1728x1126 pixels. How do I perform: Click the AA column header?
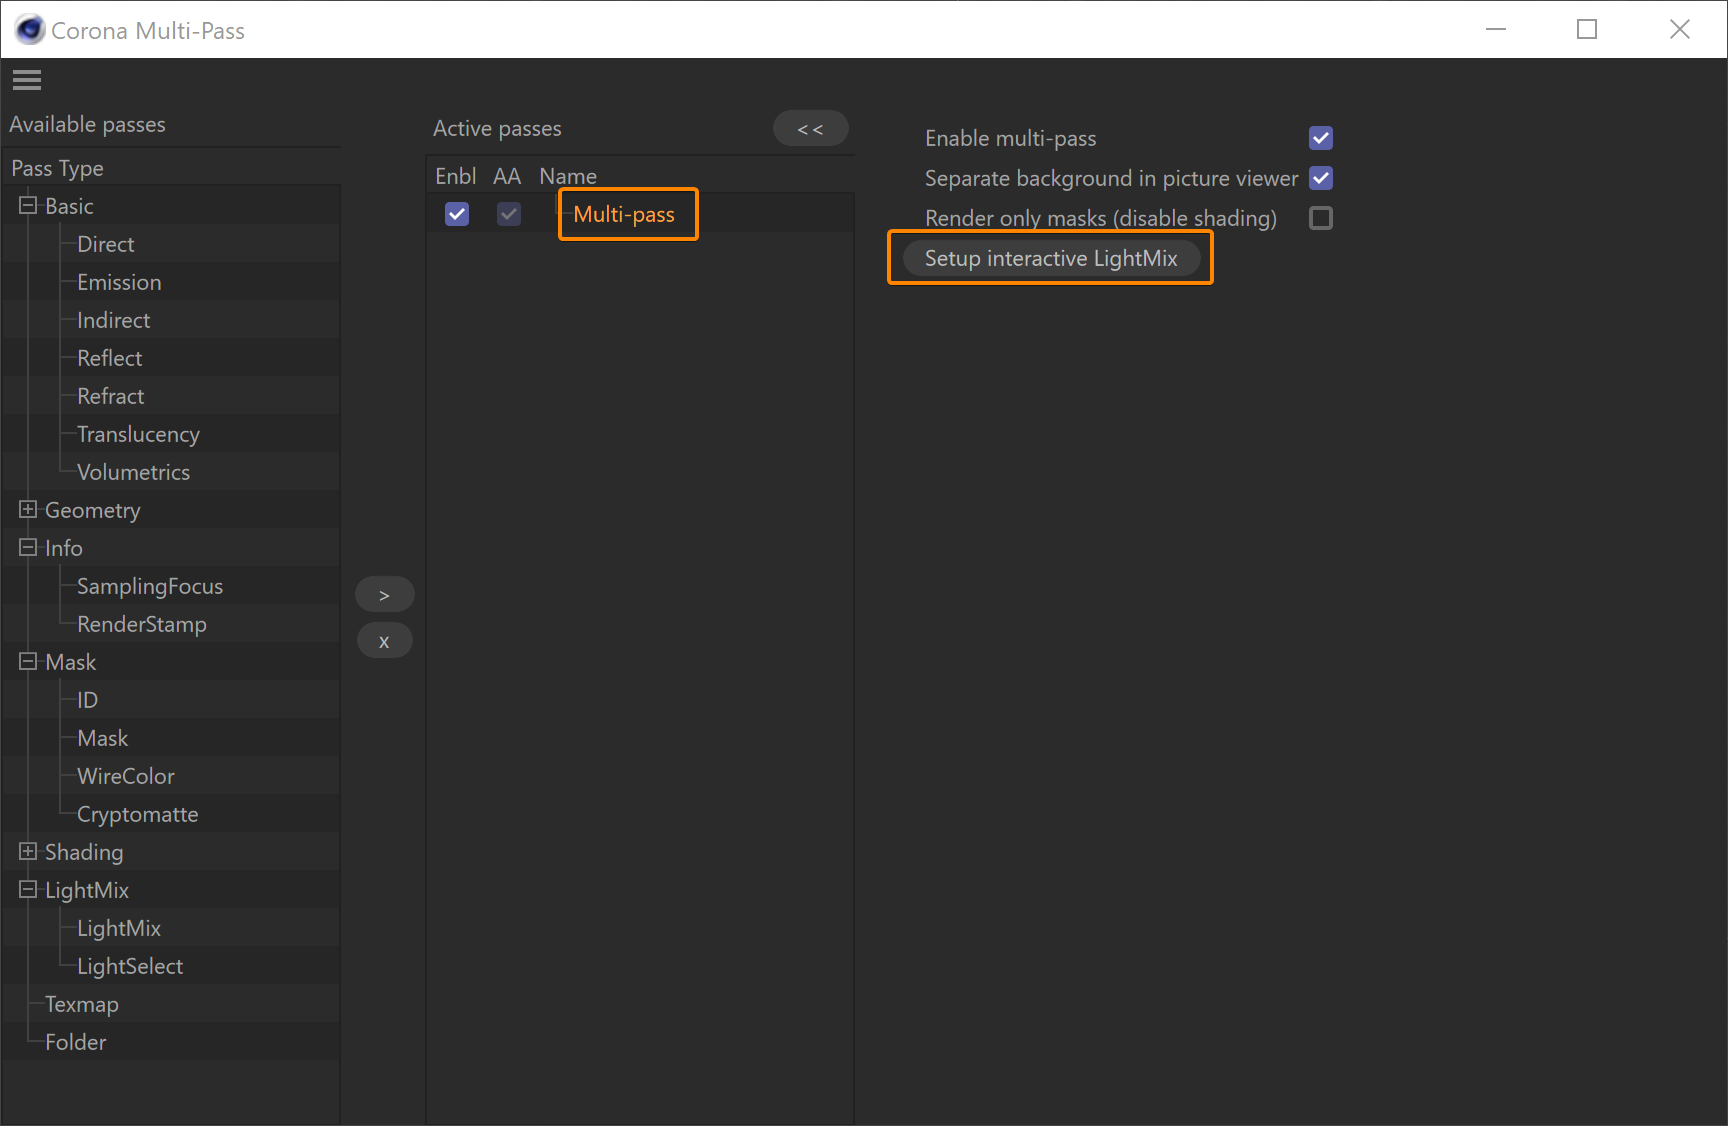[x=507, y=176]
